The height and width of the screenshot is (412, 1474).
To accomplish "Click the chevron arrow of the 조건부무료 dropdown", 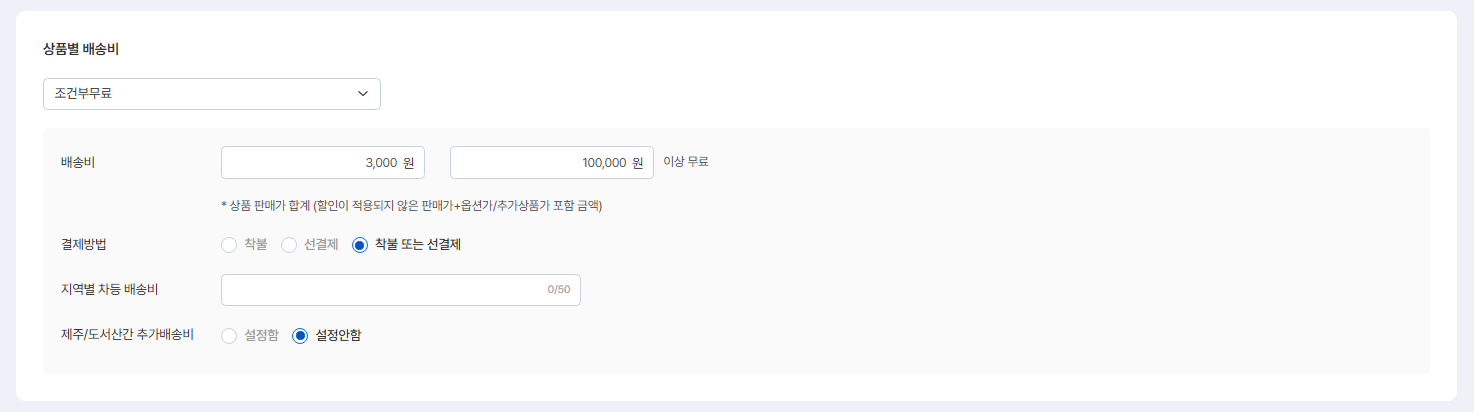I will pyautogui.click(x=363, y=94).
